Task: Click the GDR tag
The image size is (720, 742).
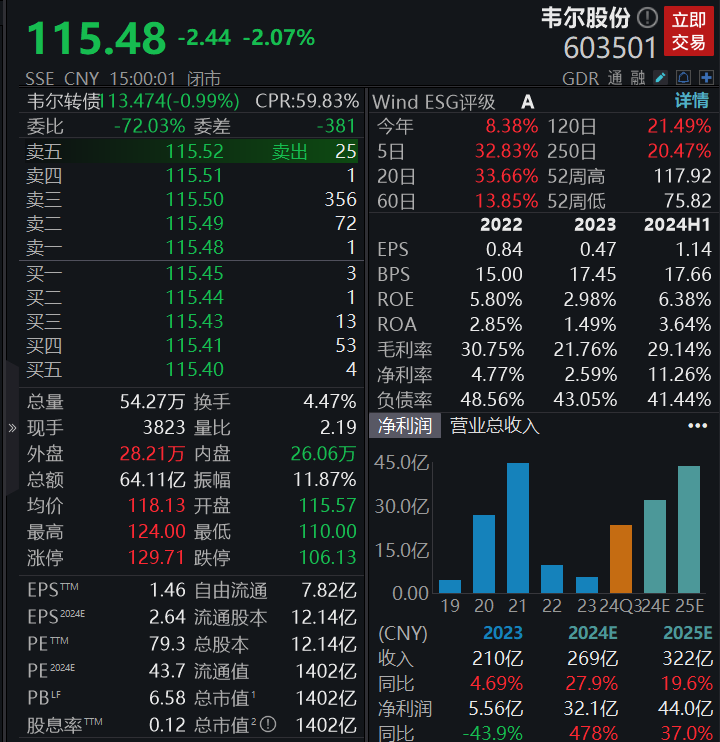Action: [x=580, y=78]
